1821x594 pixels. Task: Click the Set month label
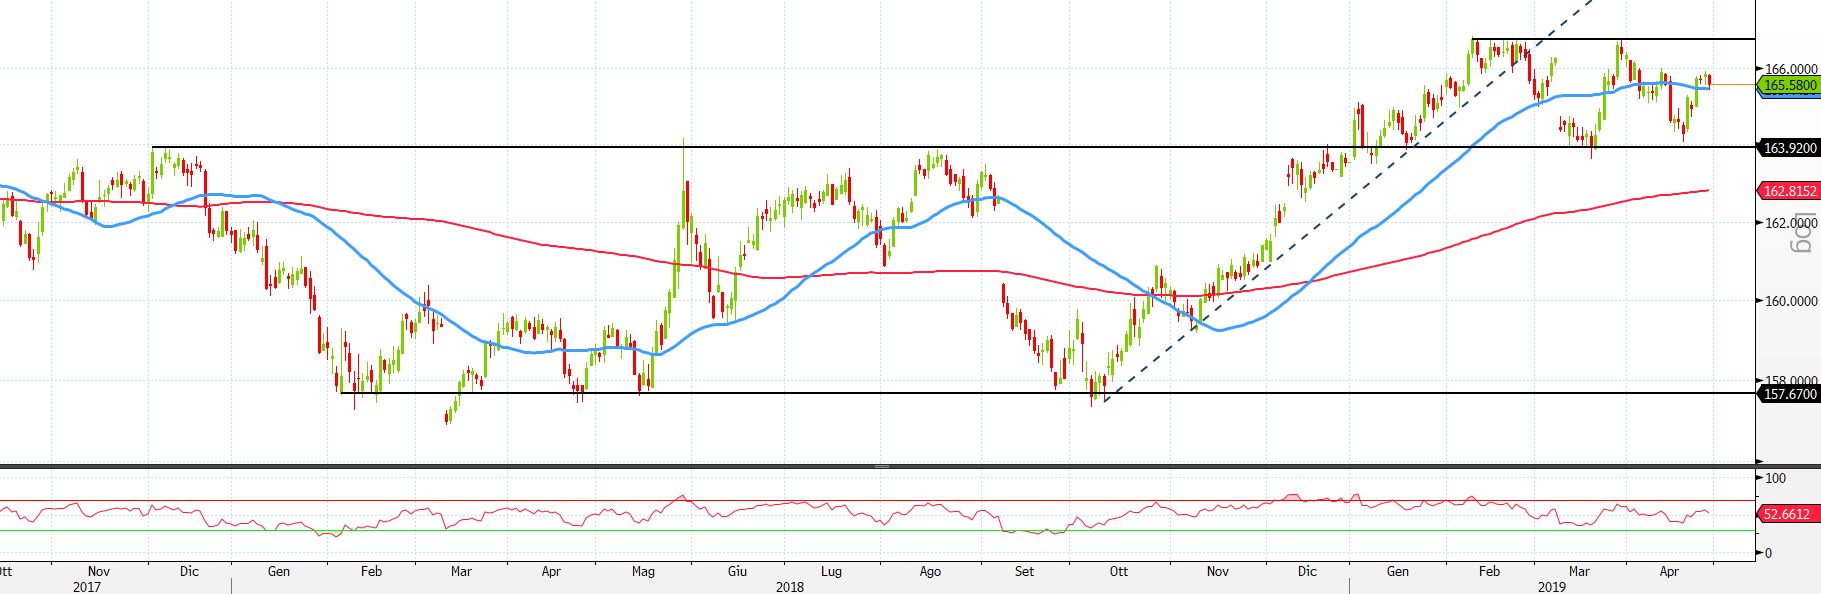(x=1024, y=572)
